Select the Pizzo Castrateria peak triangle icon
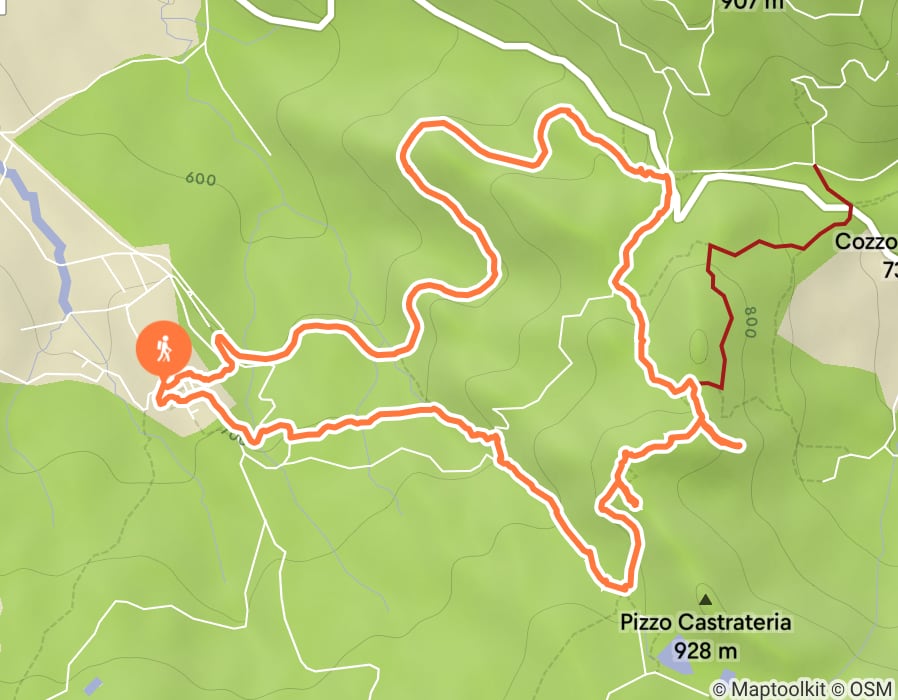This screenshot has height=700, width=898. pyautogui.click(x=706, y=600)
